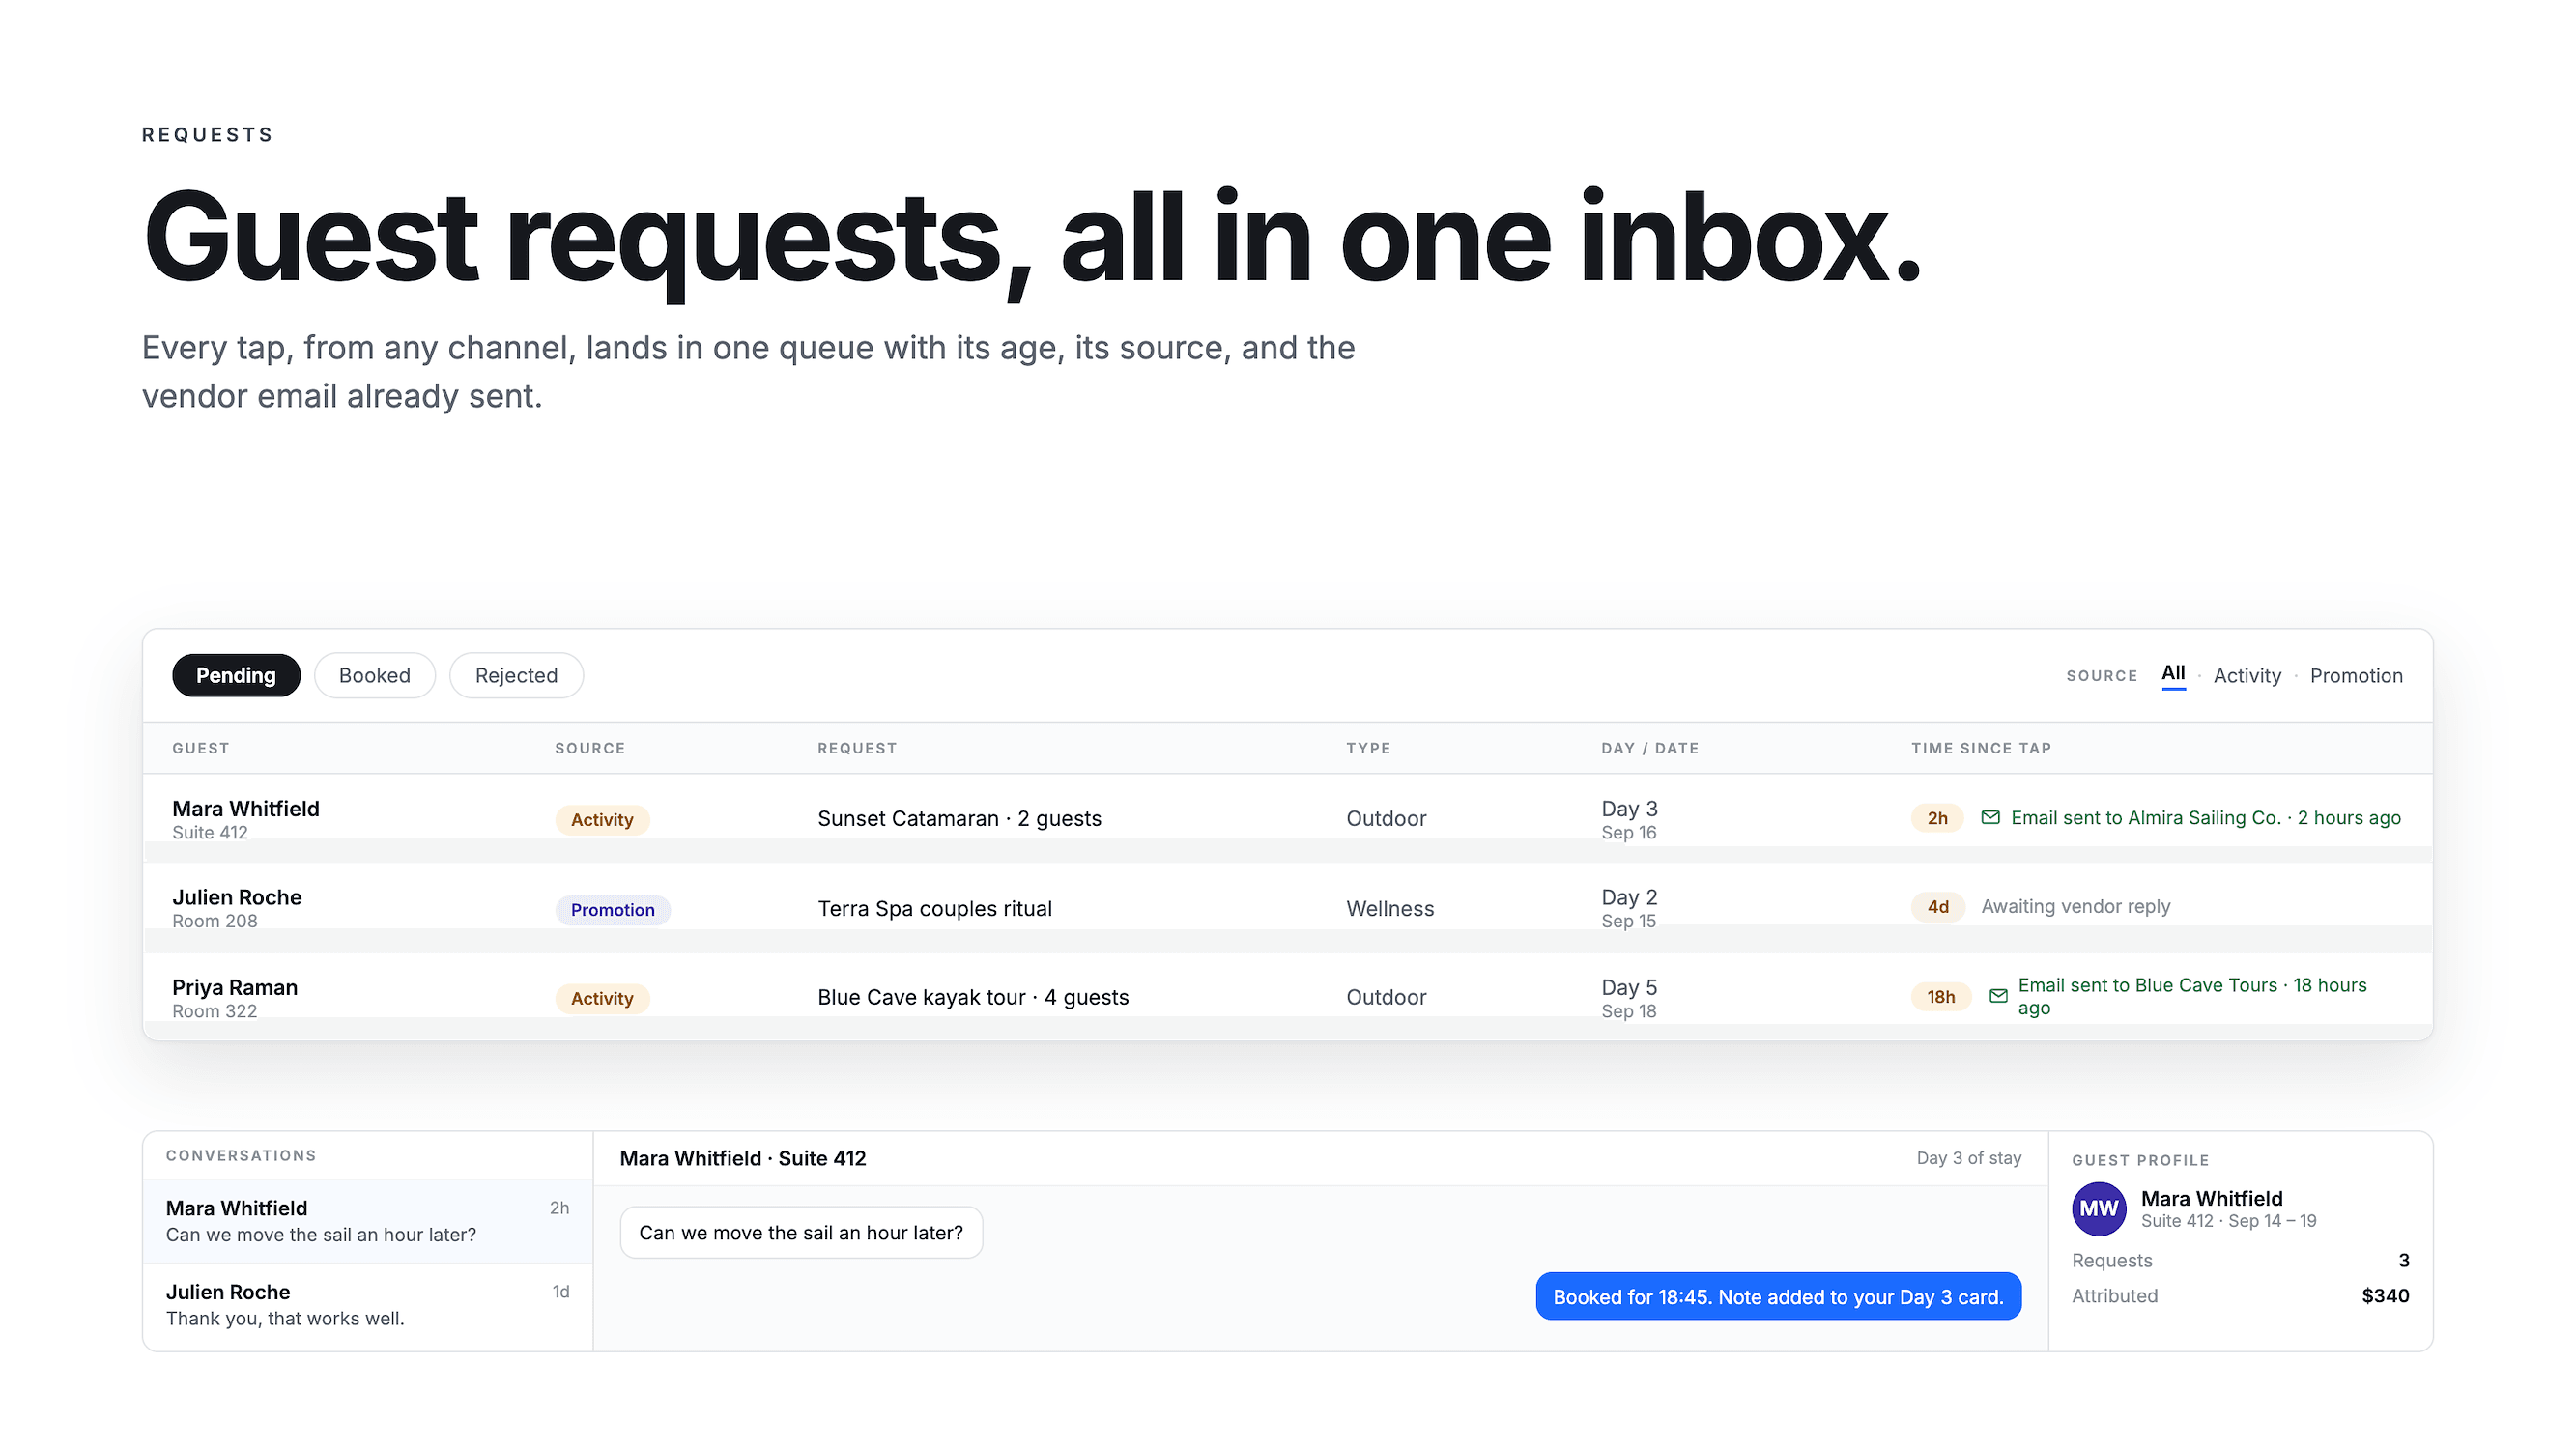Click the 18h time badge
This screenshot has width=2576, height=1449.
(x=1941, y=997)
